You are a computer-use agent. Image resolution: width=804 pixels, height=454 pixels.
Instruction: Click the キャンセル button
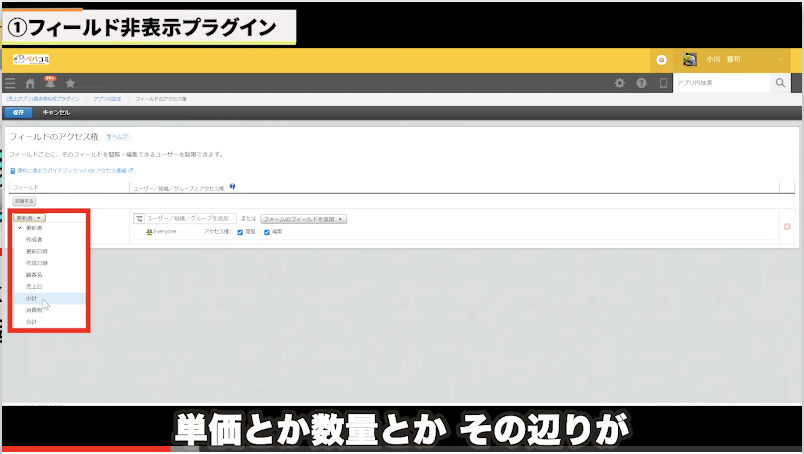pyautogui.click(x=56, y=113)
